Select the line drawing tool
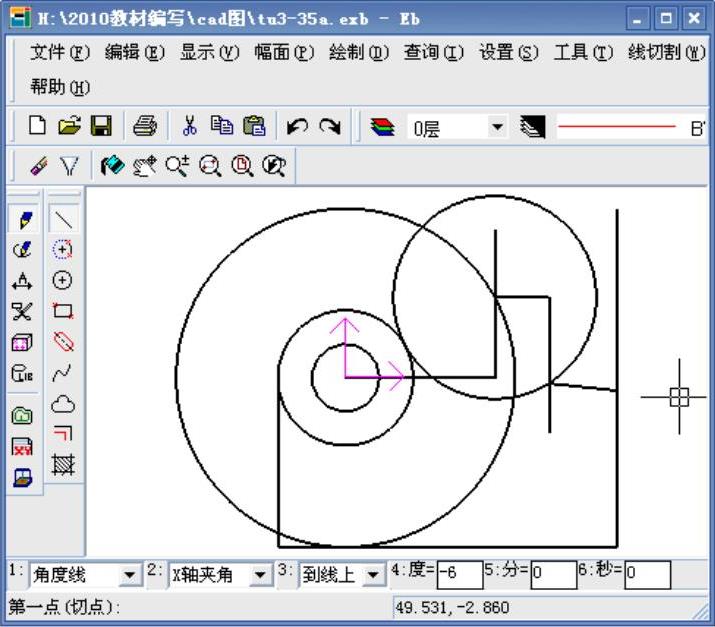715x627 pixels. click(x=63, y=219)
